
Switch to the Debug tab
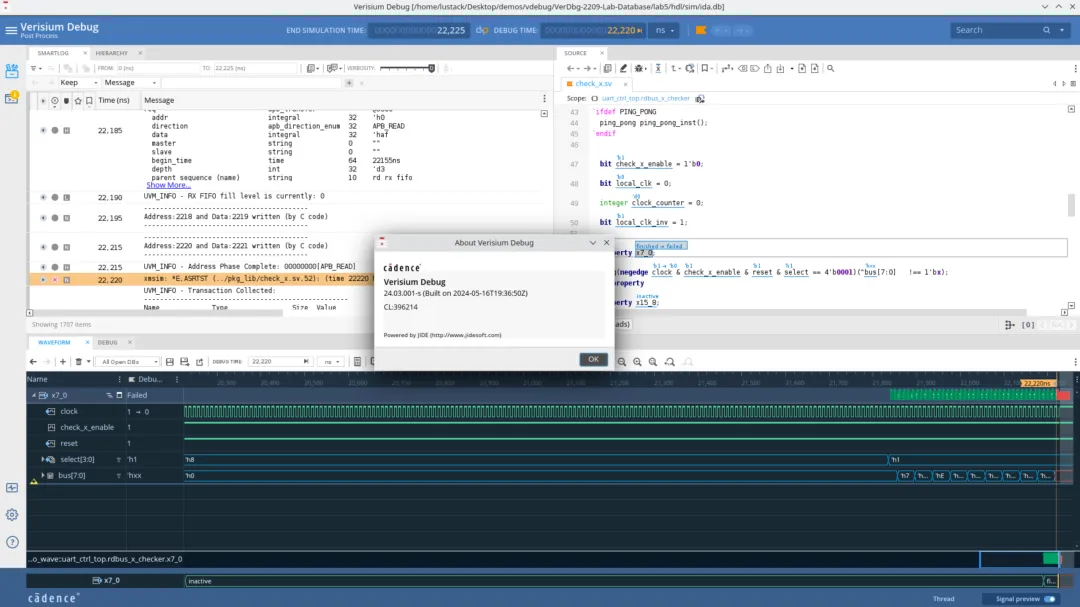click(107, 343)
